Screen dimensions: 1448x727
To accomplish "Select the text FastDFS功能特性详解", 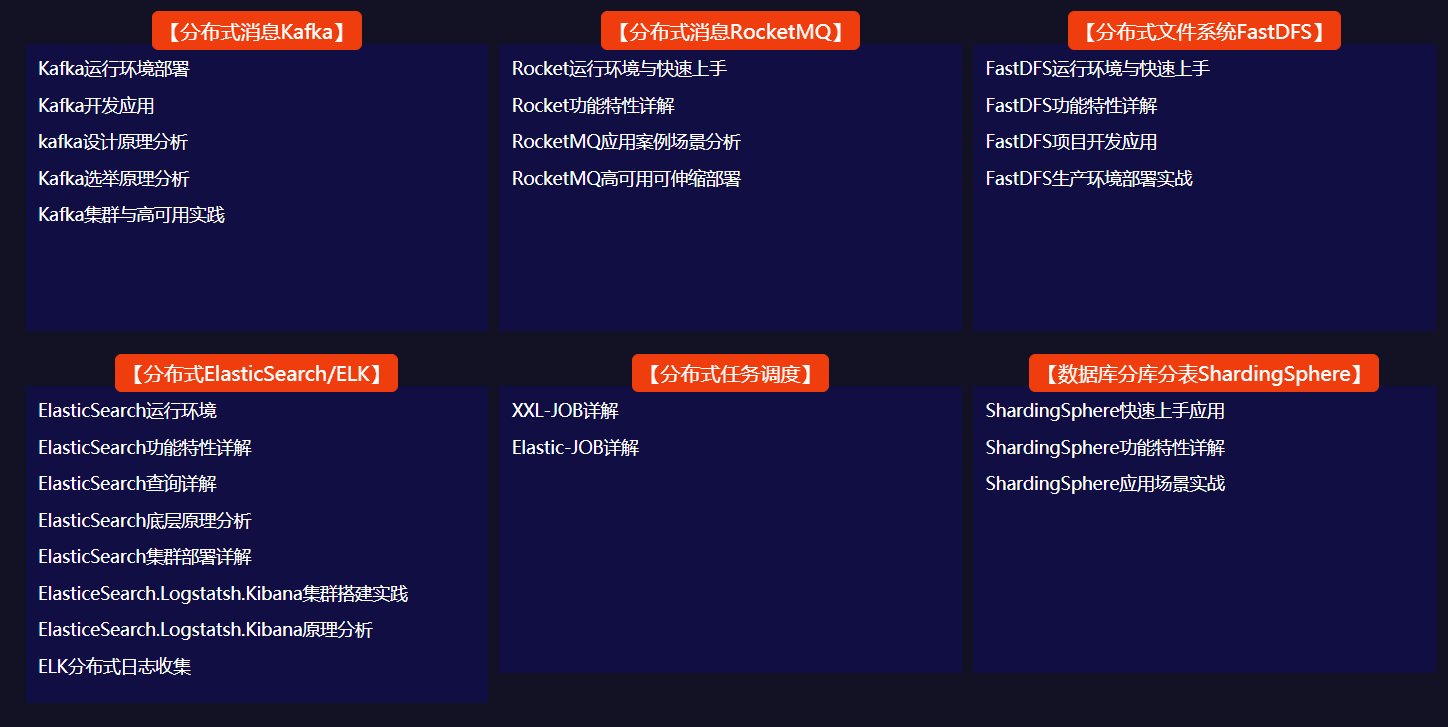I will click(x=1071, y=106).
